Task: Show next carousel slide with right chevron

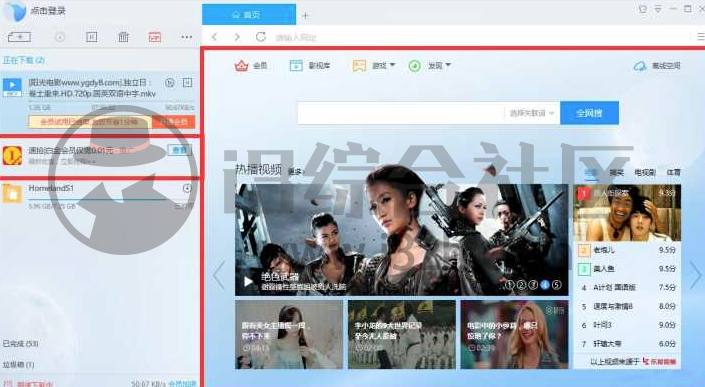Action: (x=695, y=275)
